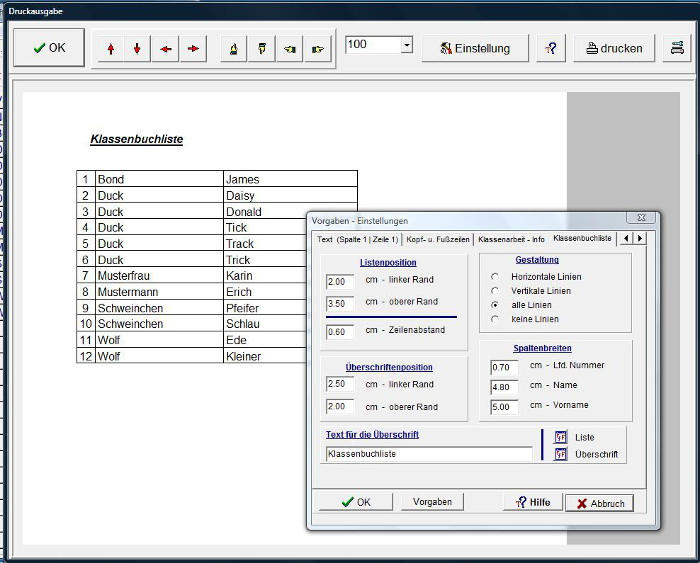Image resolution: width=700 pixels, height=563 pixels.
Task: Click the red left arrow in toolbar
Action: click(x=165, y=48)
